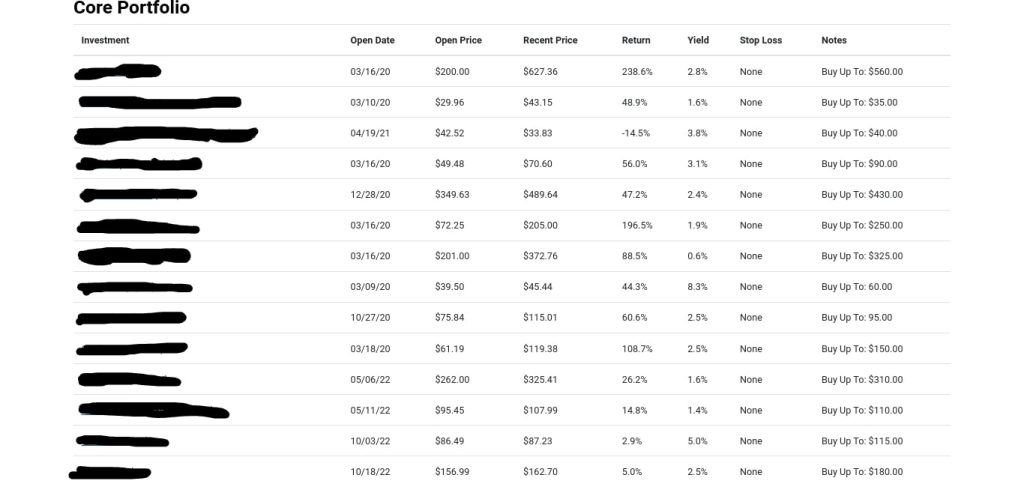Sort the table by Return header

(636, 41)
